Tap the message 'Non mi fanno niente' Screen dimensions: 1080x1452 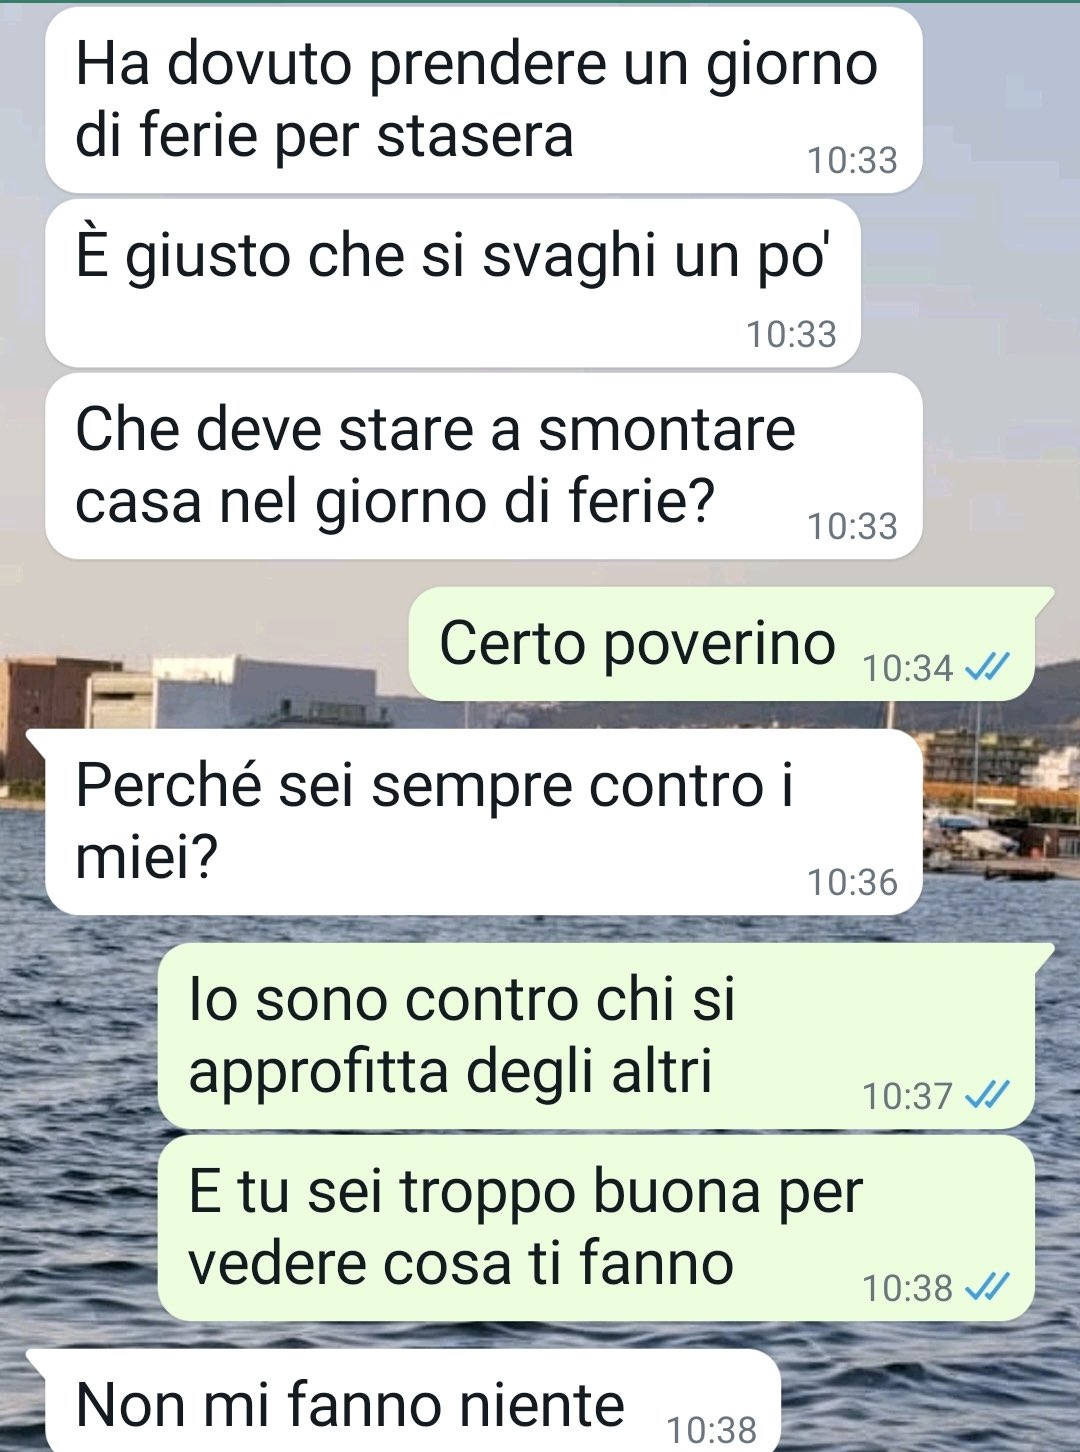pyautogui.click(x=413, y=1401)
